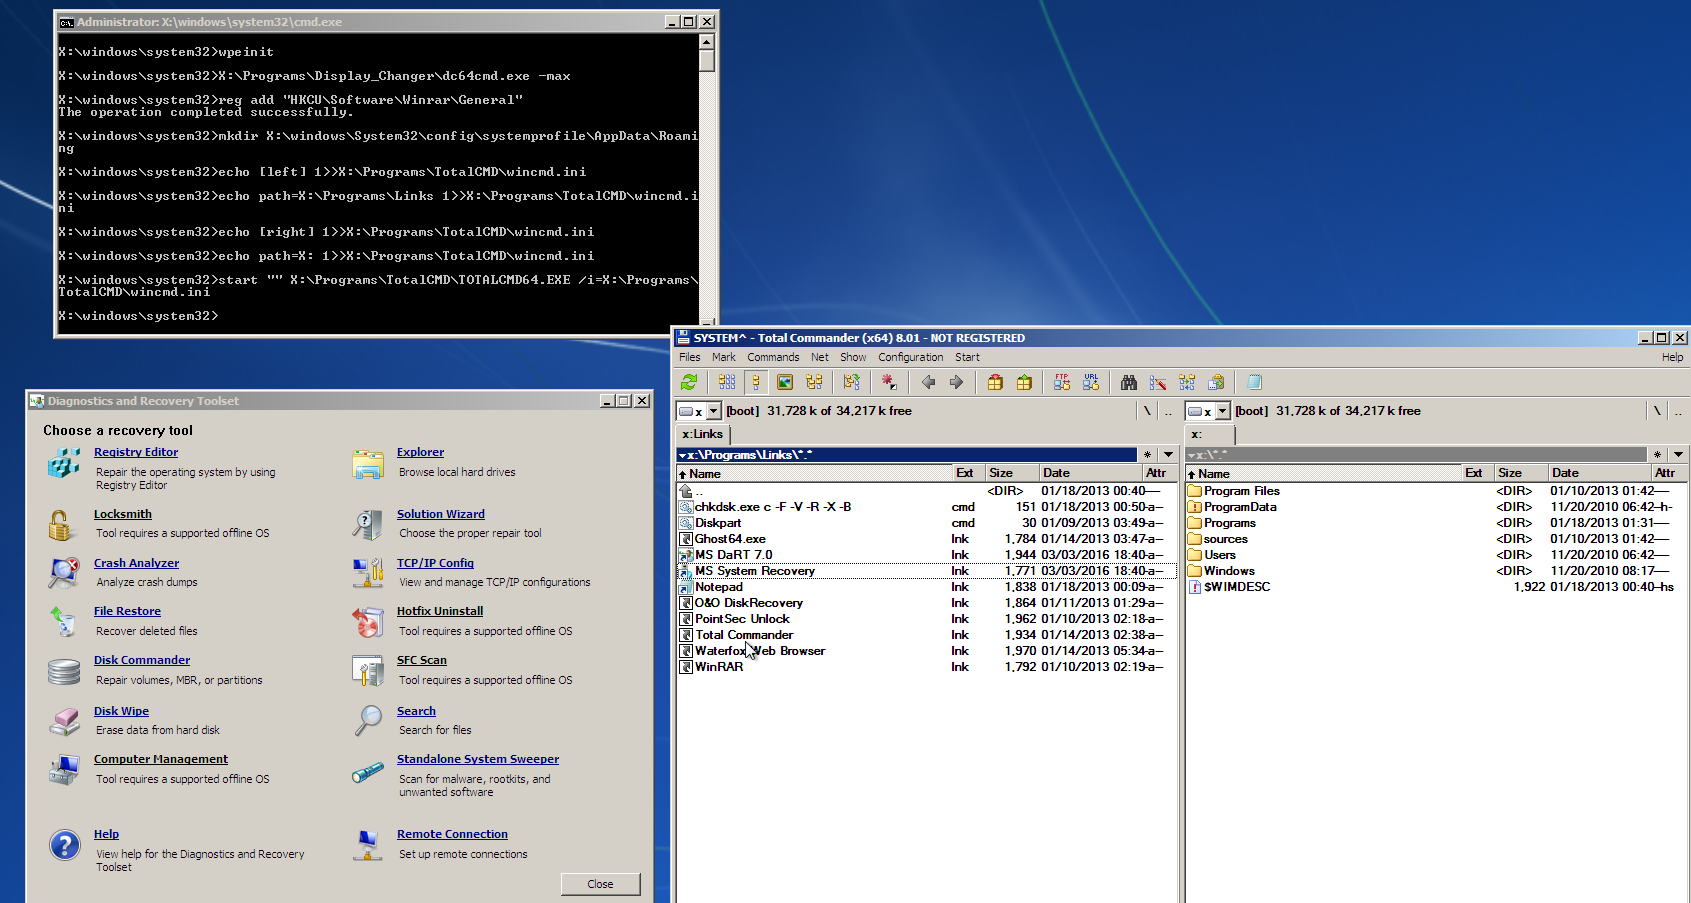Click the Pack files archive icon
Image resolution: width=1691 pixels, height=903 pixels.
995,382
